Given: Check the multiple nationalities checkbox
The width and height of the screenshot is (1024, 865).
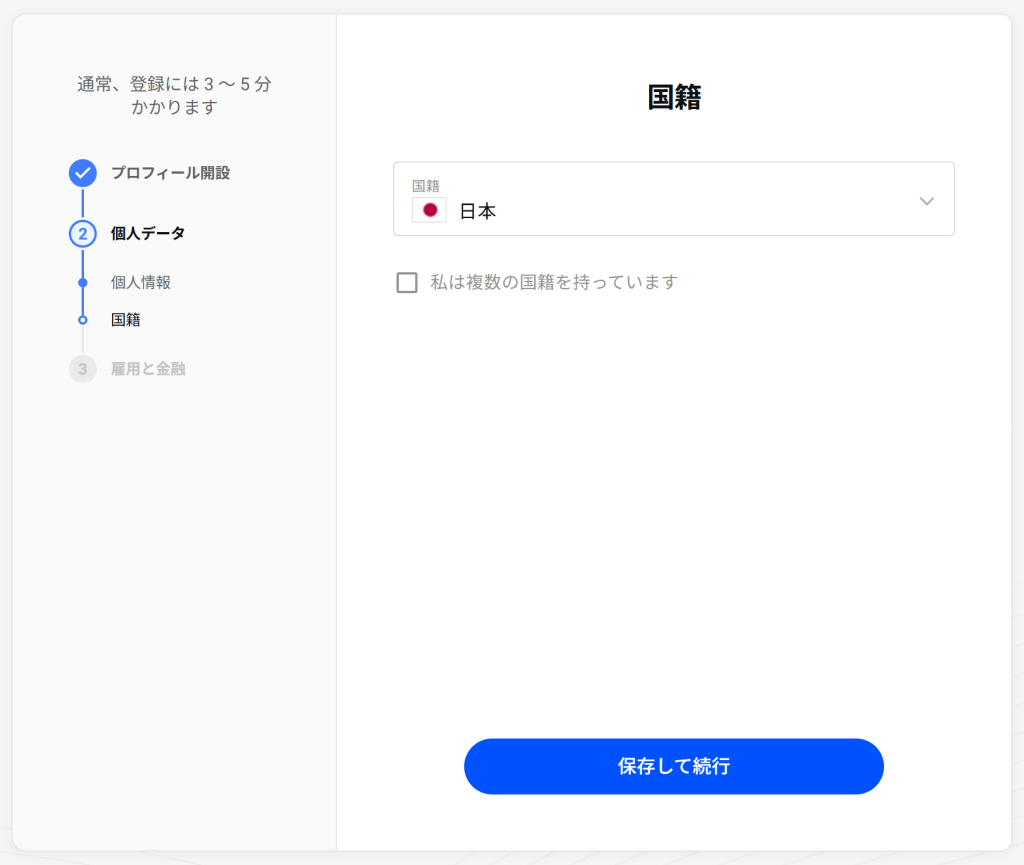Looking at the screenshot, I should click(x=407, y=283).
